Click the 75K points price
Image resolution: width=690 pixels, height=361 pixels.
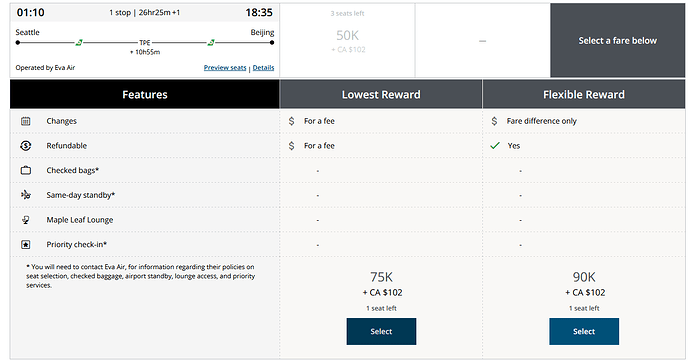(x=381, y=277)
